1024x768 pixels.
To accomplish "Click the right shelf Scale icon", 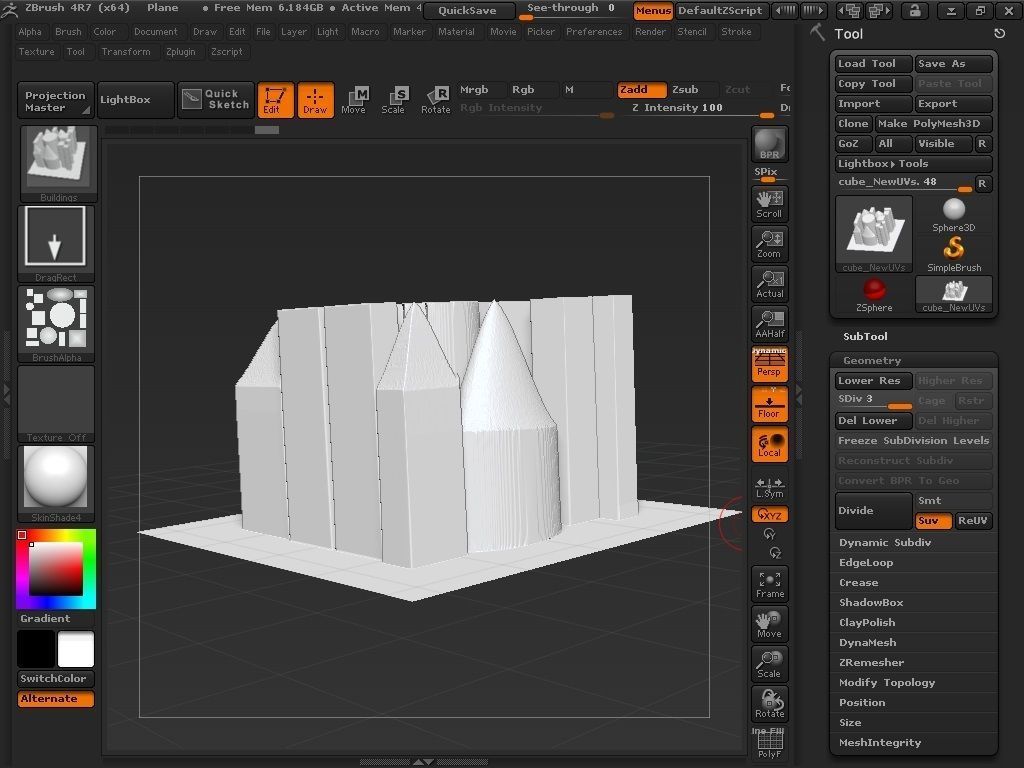I will (x=769, y=664).
